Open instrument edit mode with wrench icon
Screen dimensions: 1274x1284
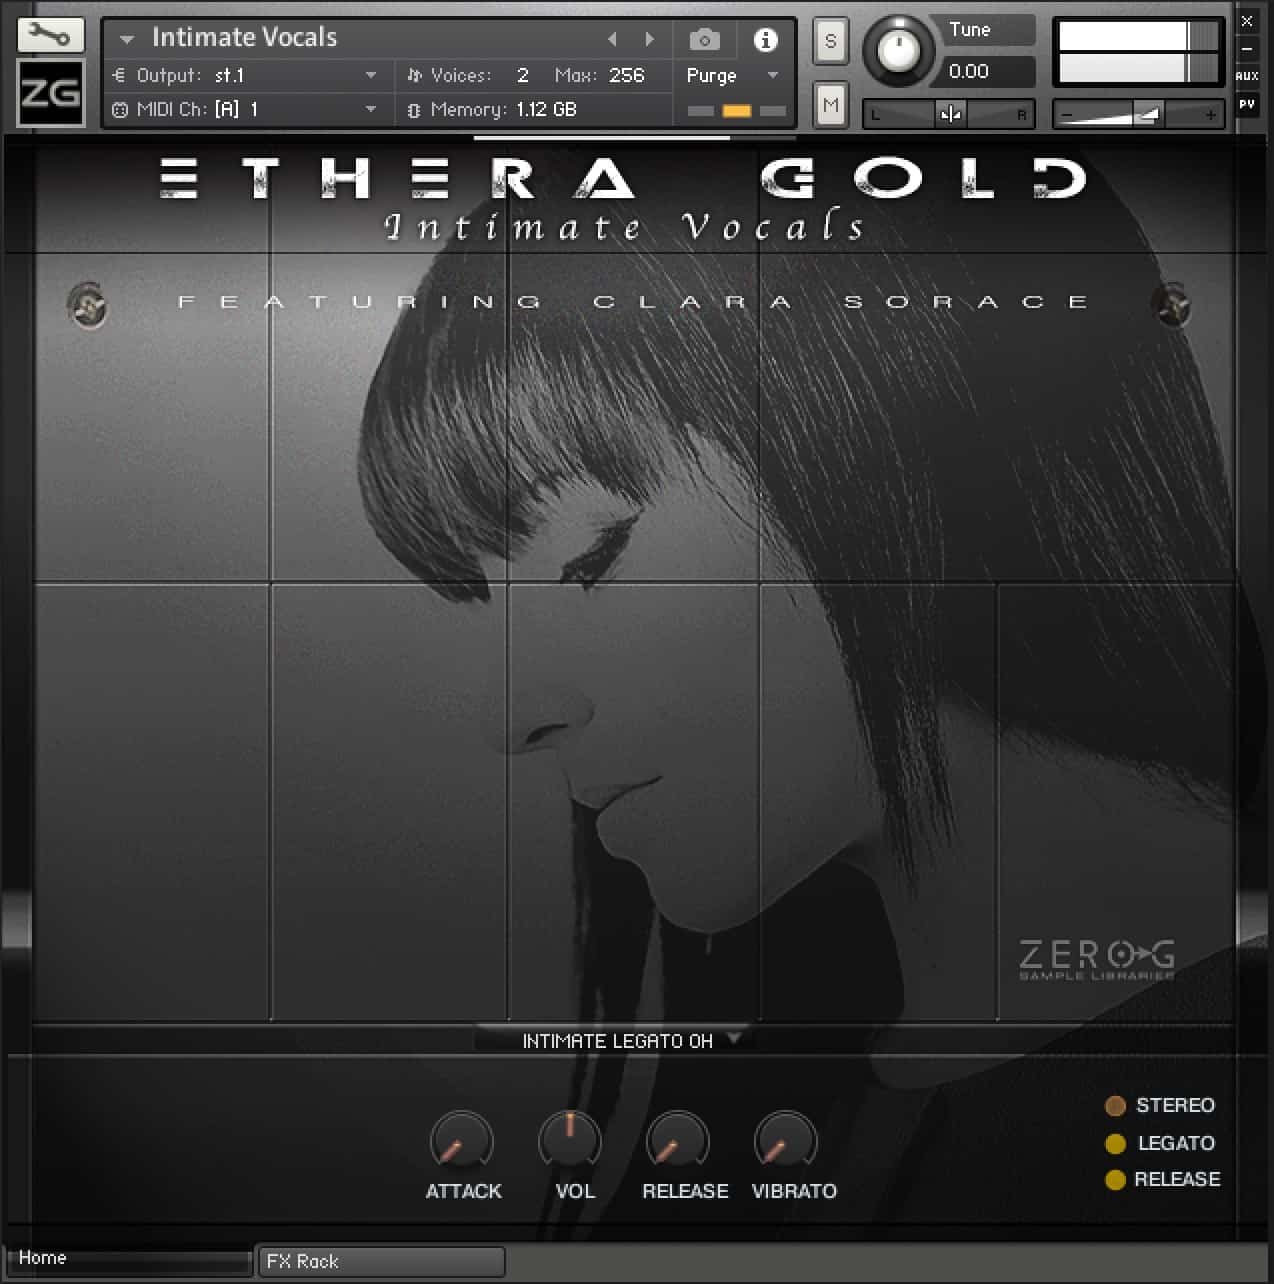pyautogui.click(x=50, y=36)
